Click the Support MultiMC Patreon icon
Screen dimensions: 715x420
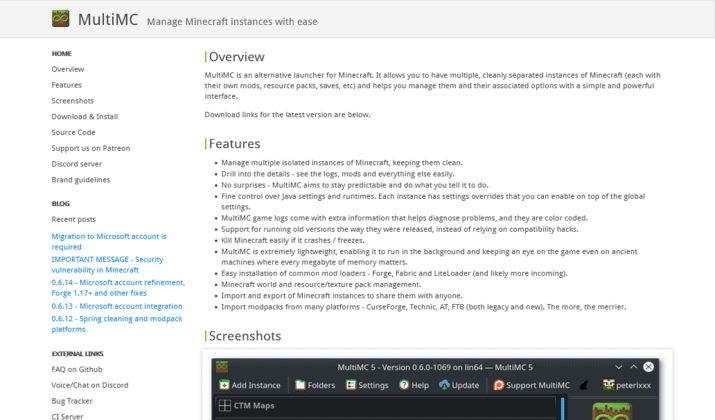(499, 385)
